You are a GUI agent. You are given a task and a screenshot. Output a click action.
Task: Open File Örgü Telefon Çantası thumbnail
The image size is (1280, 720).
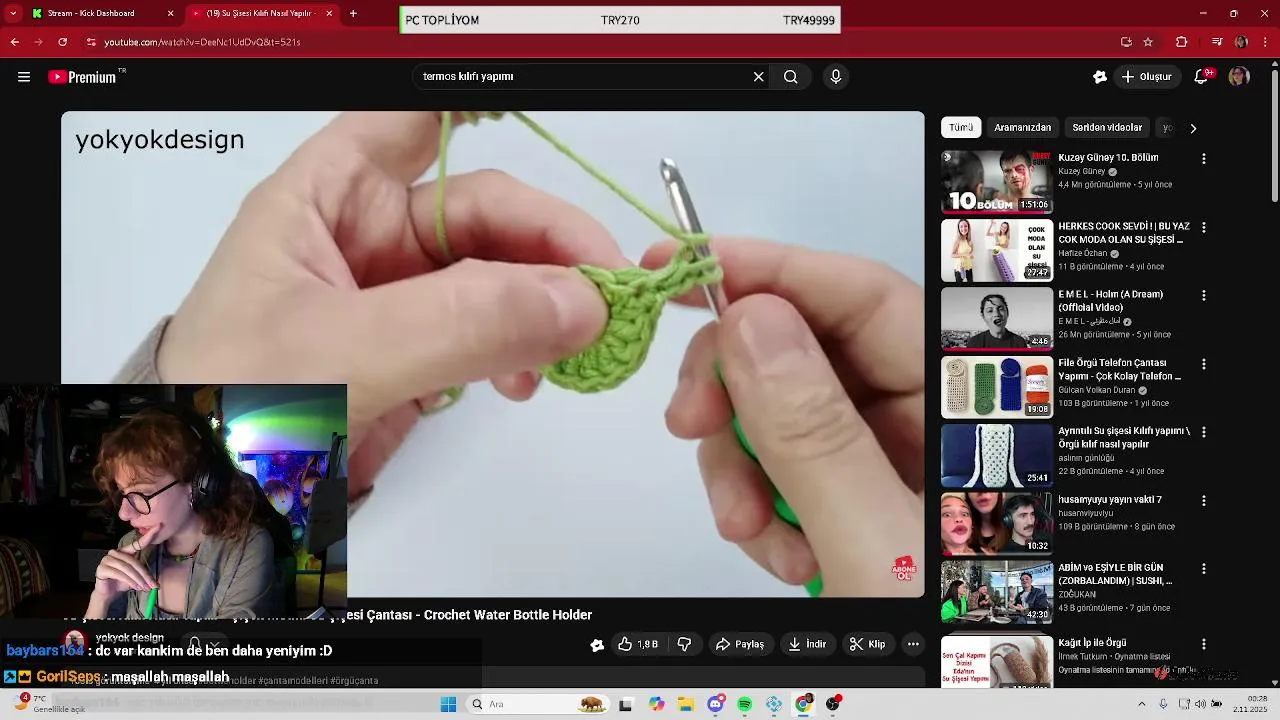coord(997,387)
